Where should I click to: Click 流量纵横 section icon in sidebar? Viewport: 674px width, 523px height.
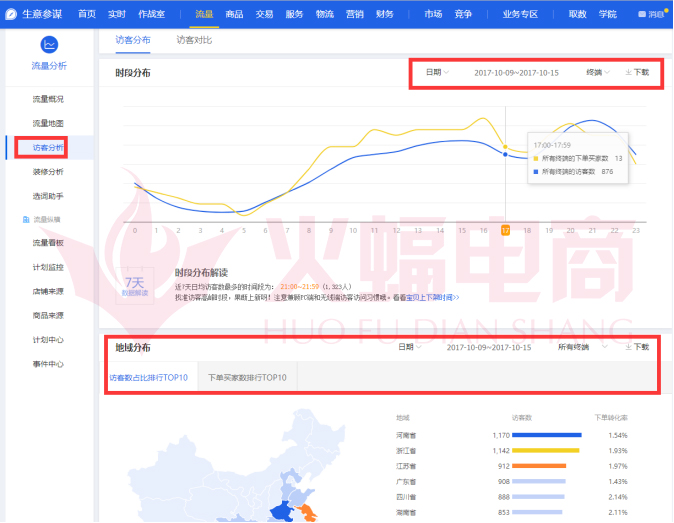point(26,218)
